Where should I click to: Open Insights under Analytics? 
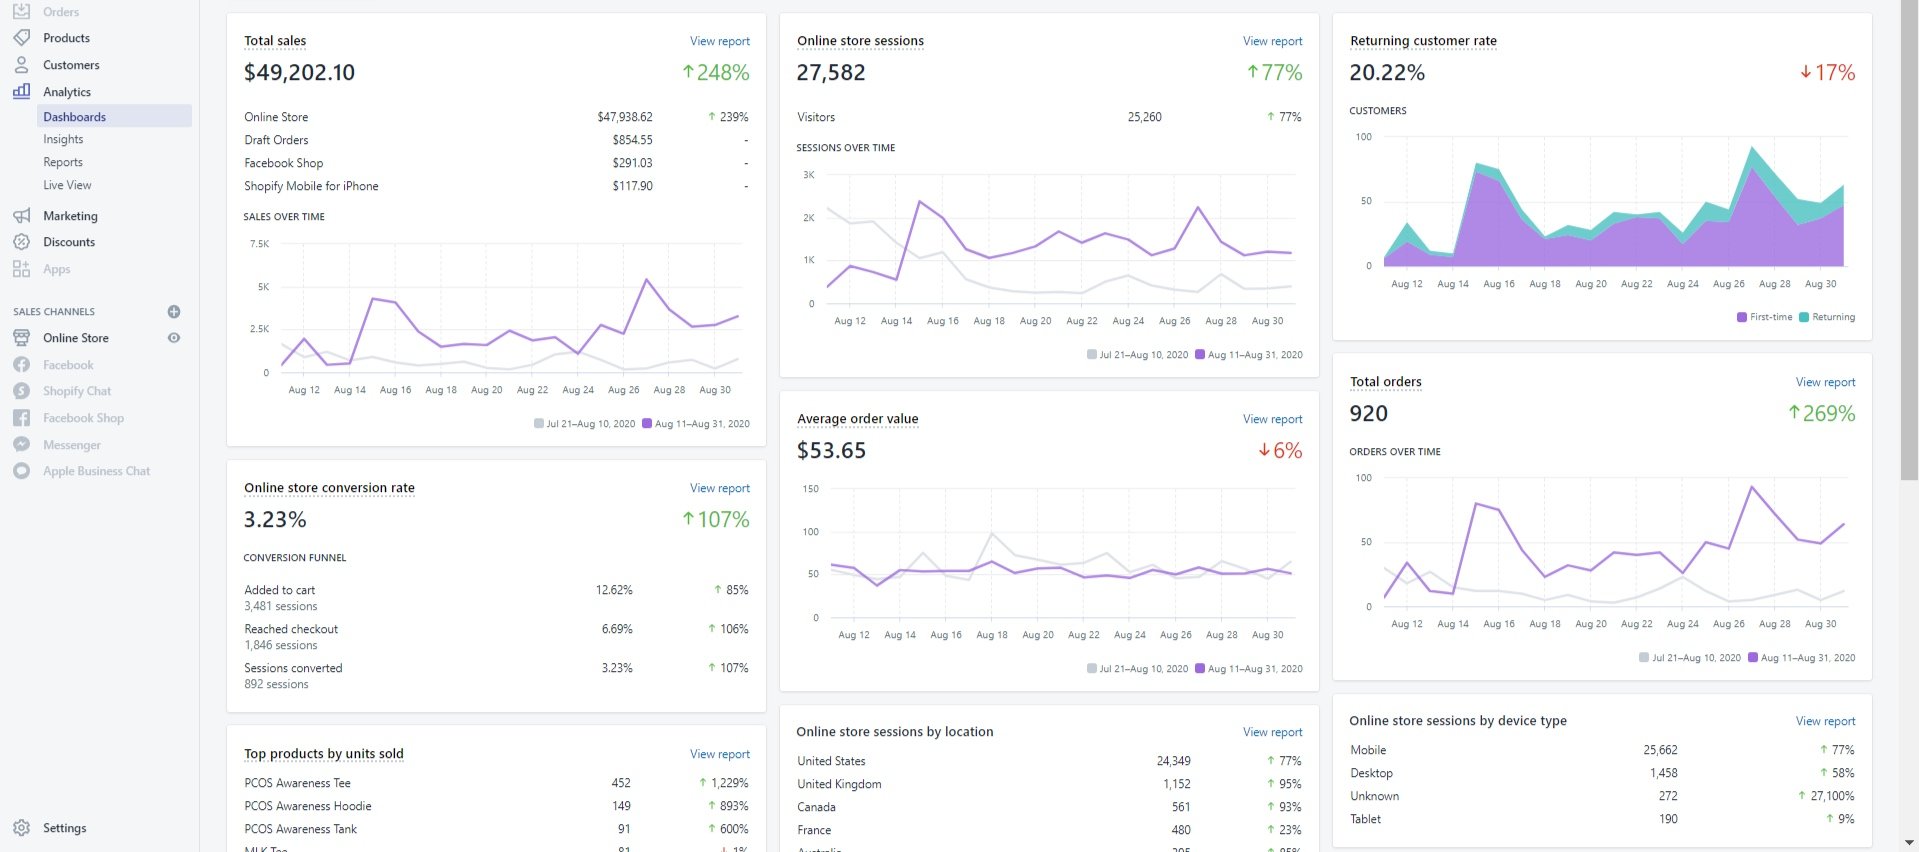tap(63, 139)
